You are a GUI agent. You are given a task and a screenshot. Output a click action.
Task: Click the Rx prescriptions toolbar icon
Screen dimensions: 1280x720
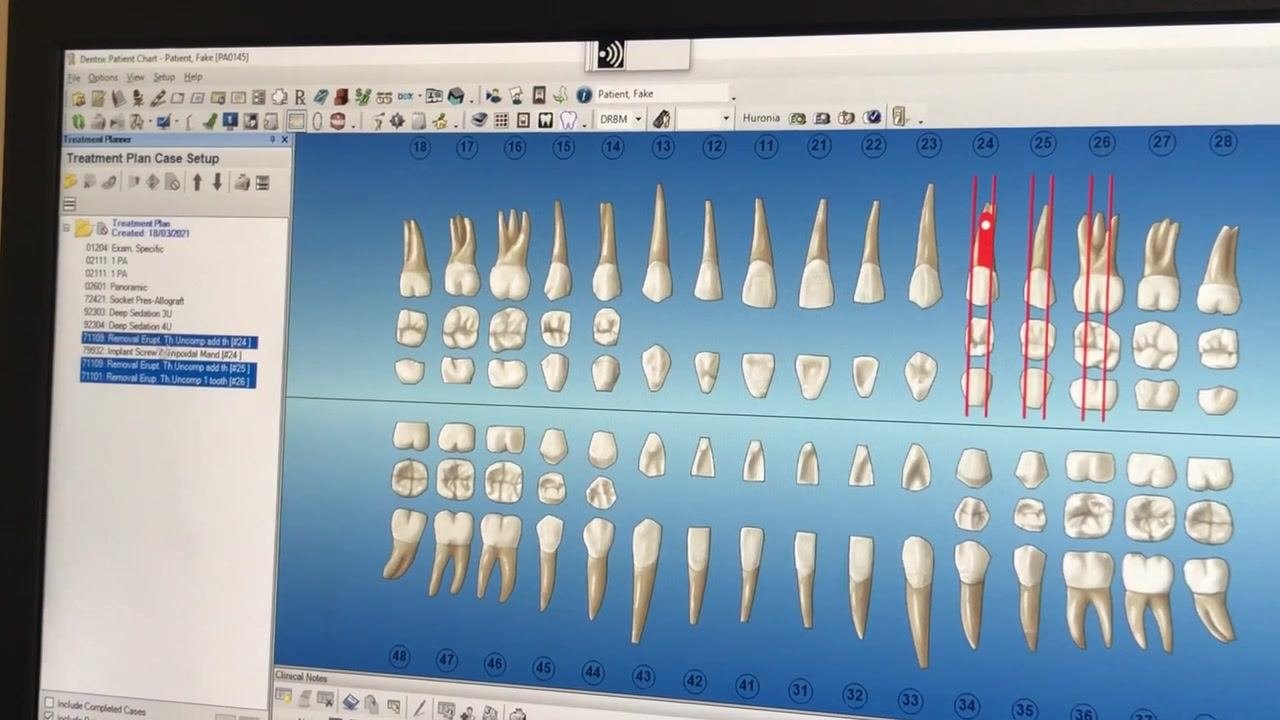pos(301,97)
